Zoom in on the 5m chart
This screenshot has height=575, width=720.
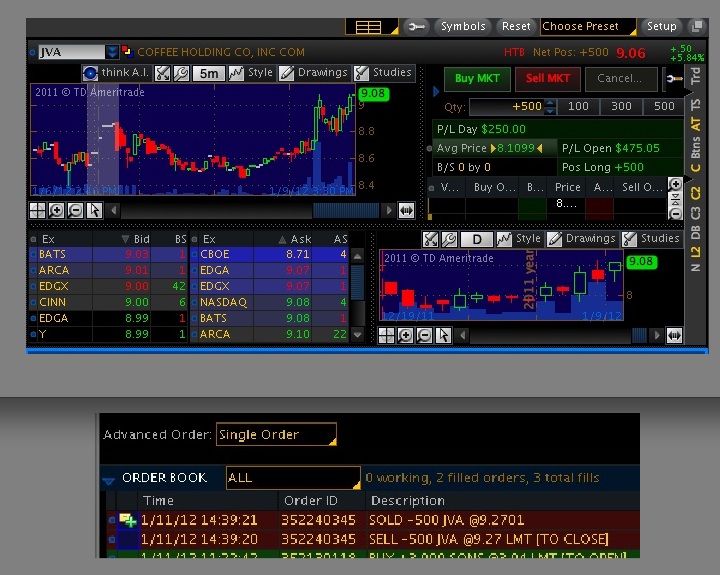point(56,210)
